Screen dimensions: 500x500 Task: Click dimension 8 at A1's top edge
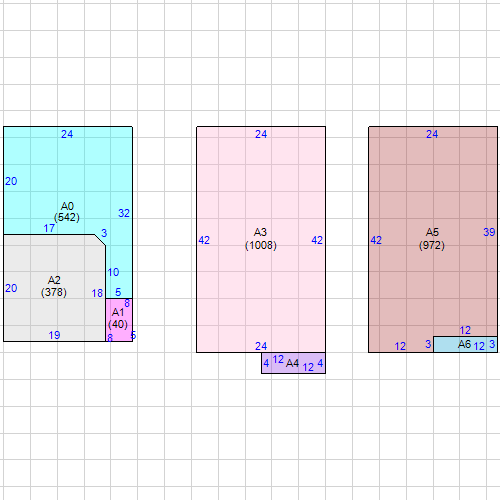click(x=127, y=303)
